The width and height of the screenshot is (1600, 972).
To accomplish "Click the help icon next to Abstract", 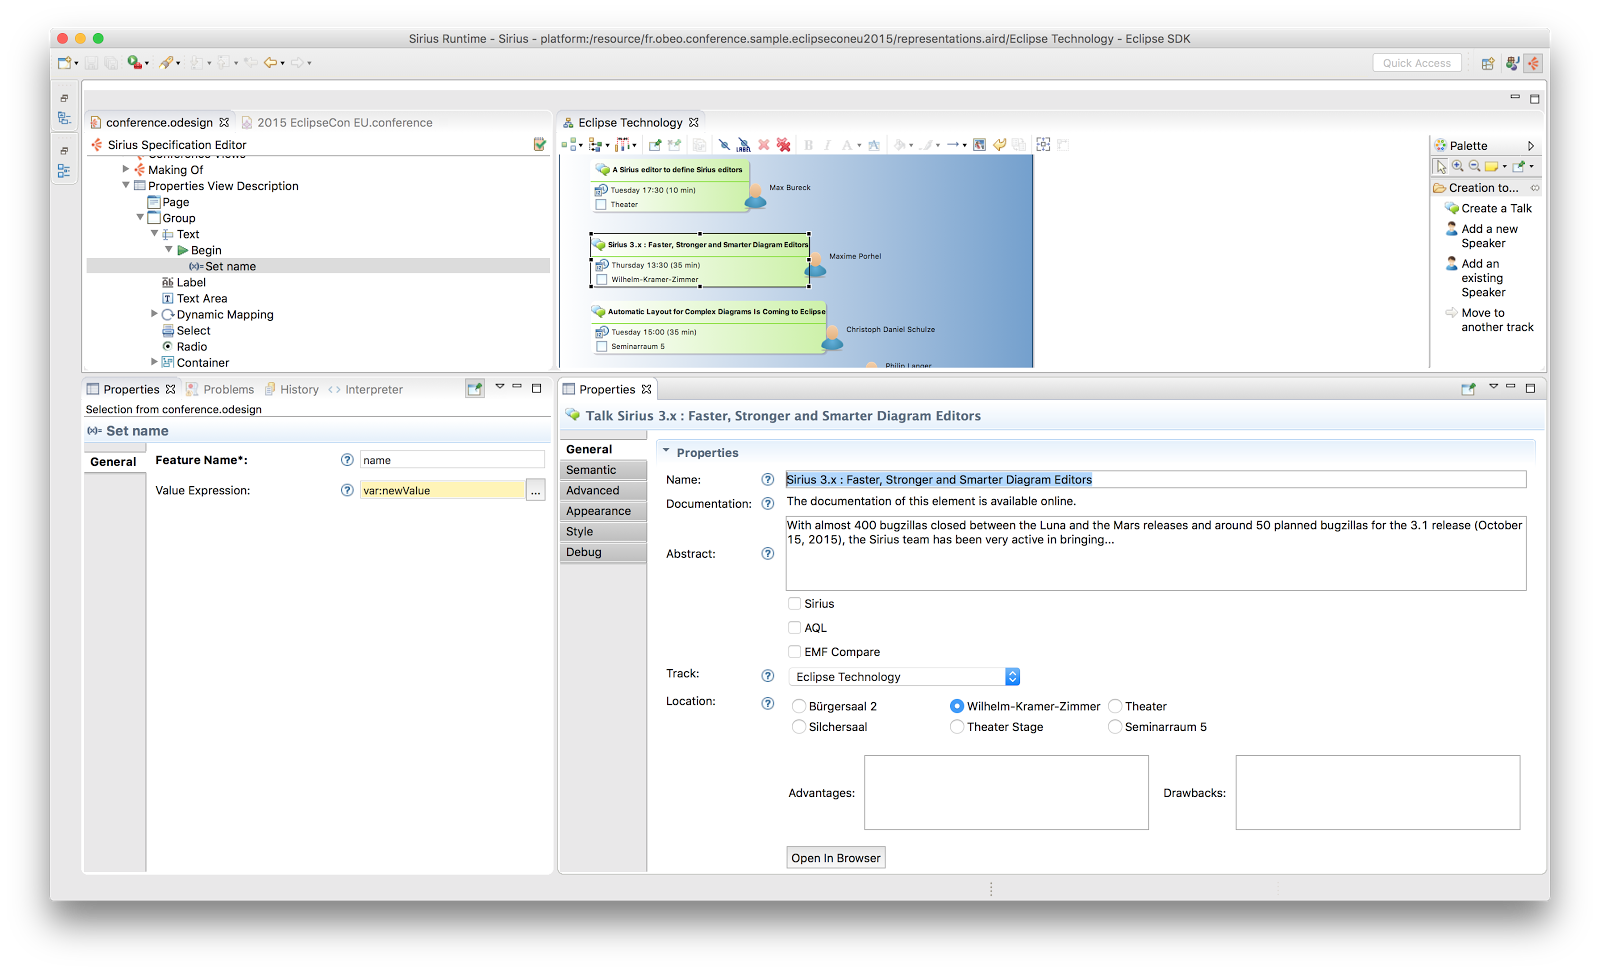I will tap(768, 553).
